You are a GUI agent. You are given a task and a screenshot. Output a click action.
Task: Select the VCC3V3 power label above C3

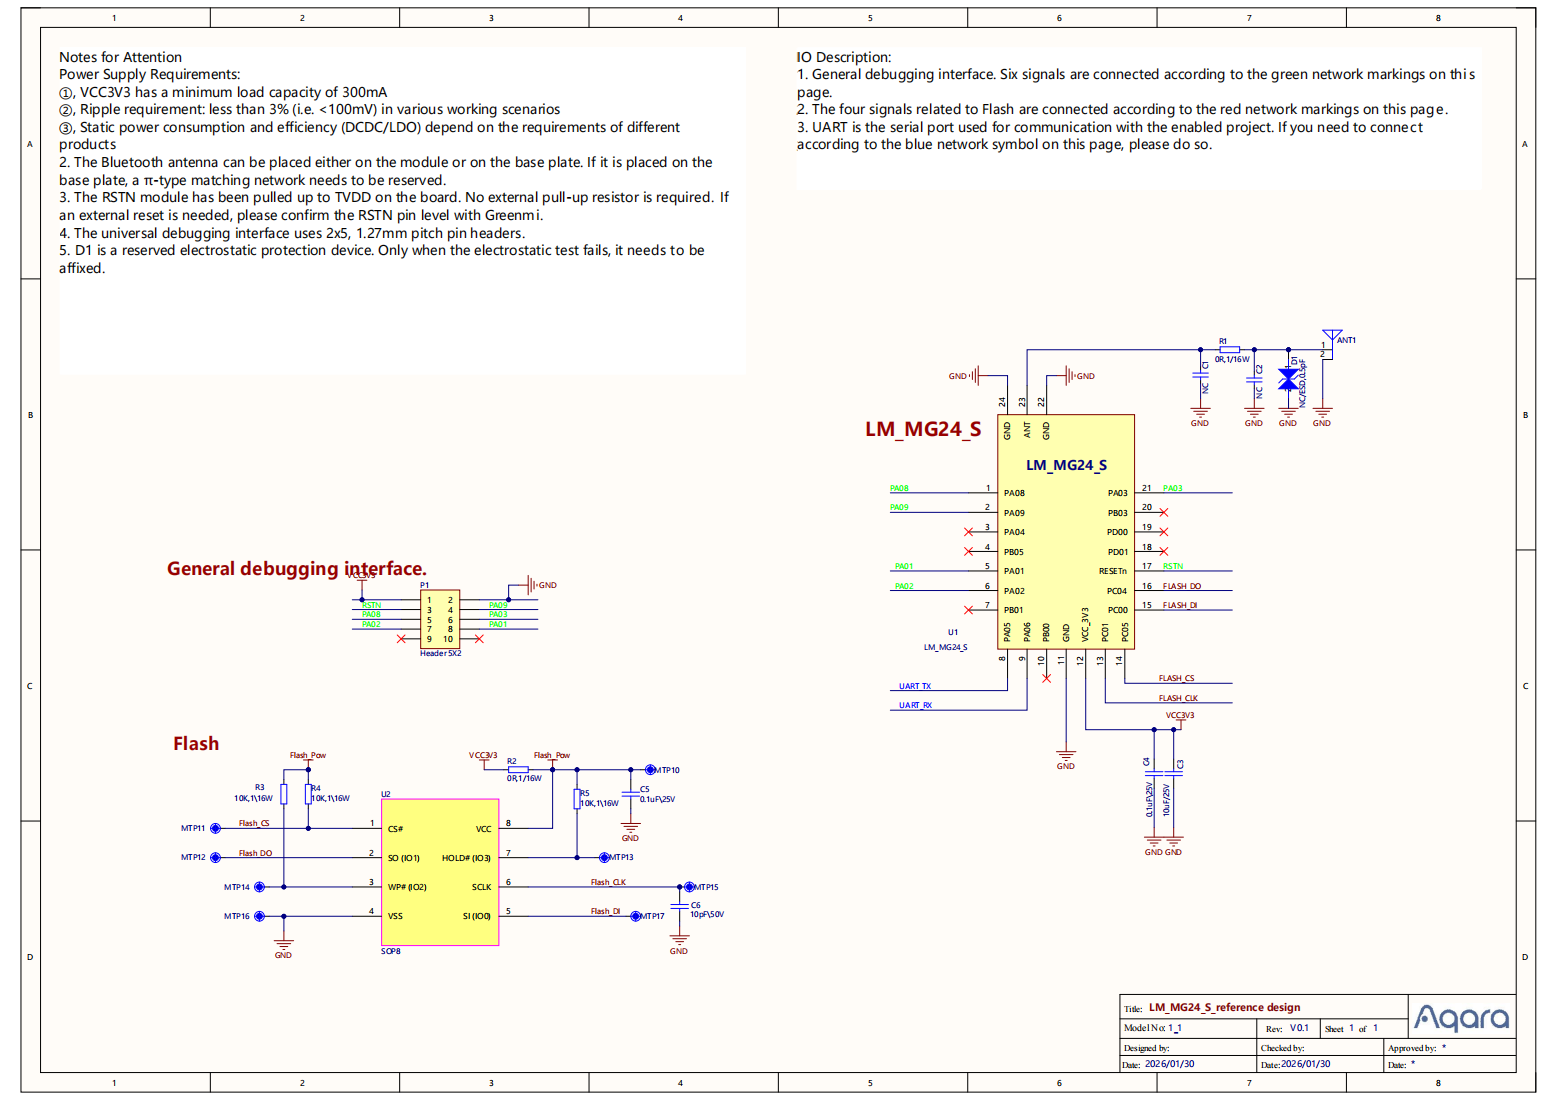tap(1180, 715)
